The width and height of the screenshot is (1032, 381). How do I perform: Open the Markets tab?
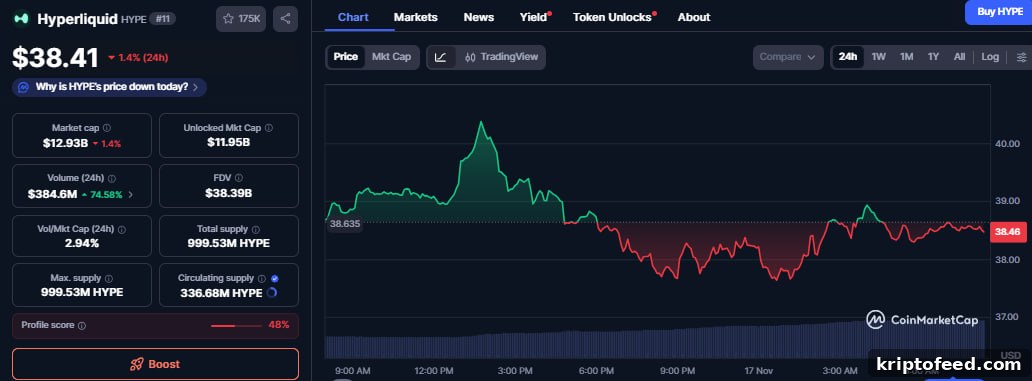[x=416, y=18]
